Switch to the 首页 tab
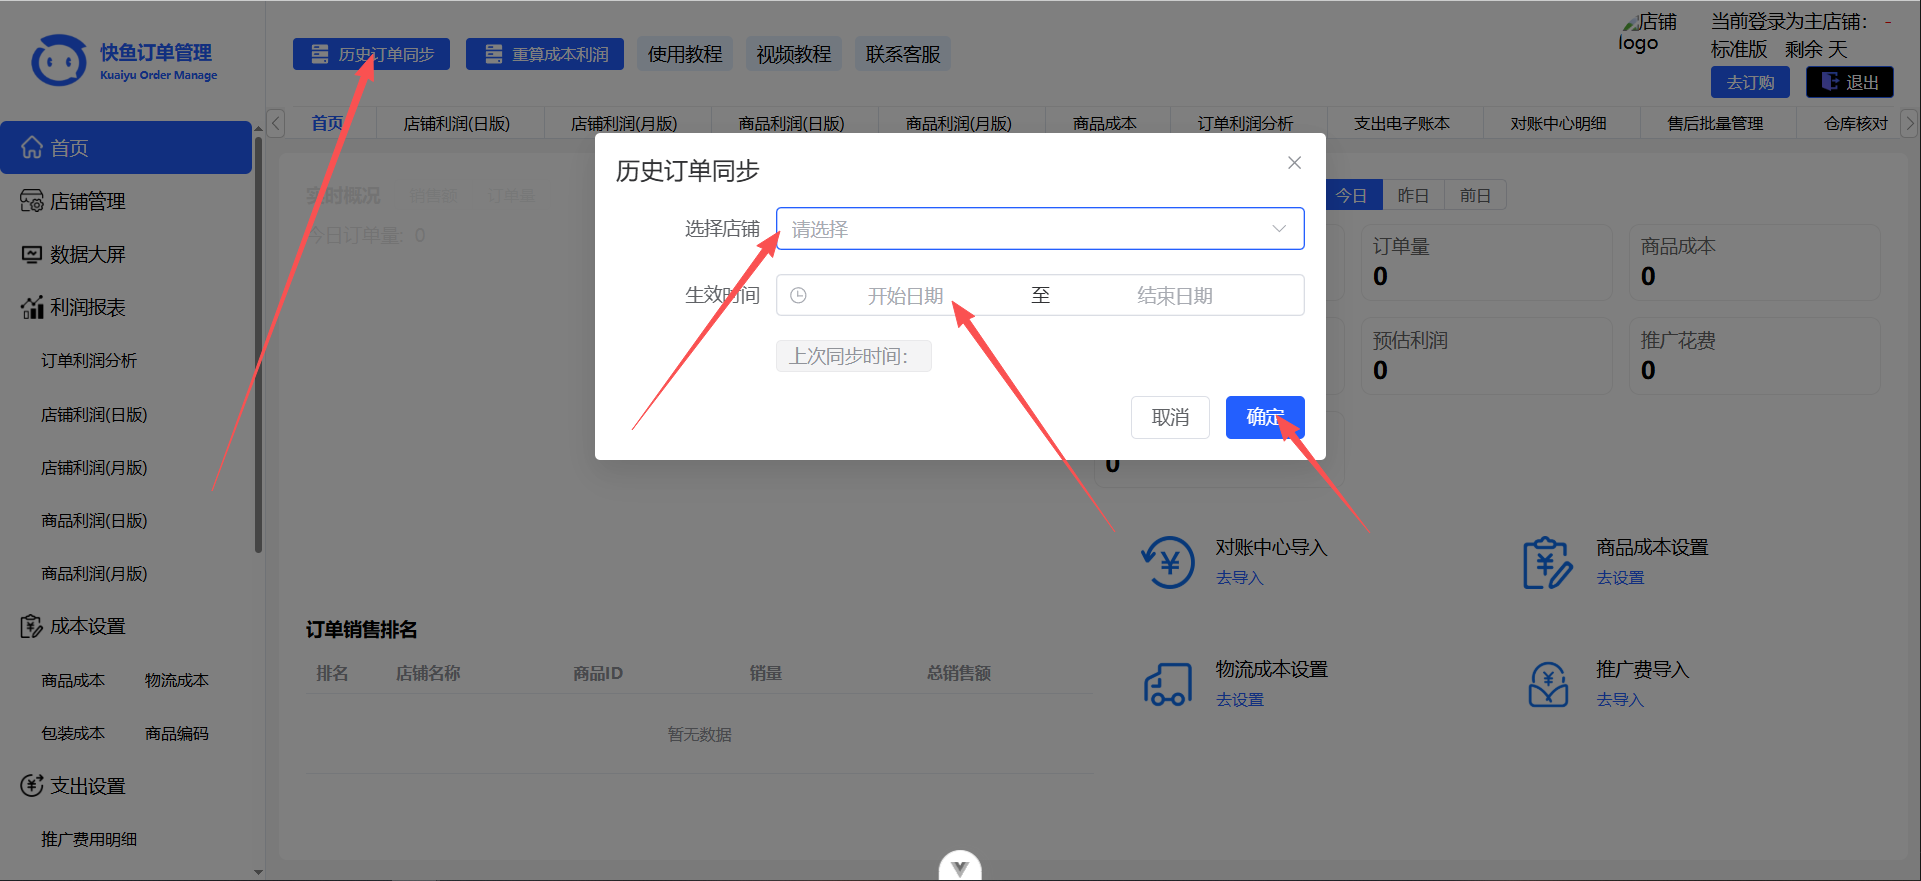This screenshot has height=881, width=1921. pyautogui.click(x=327, y=123)
